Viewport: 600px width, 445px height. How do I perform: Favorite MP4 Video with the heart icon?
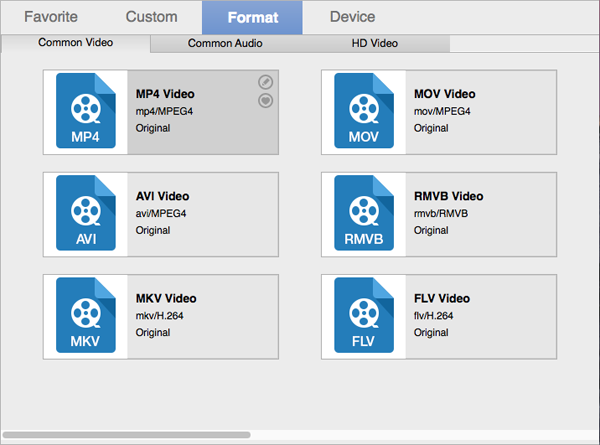pos(265,100)
